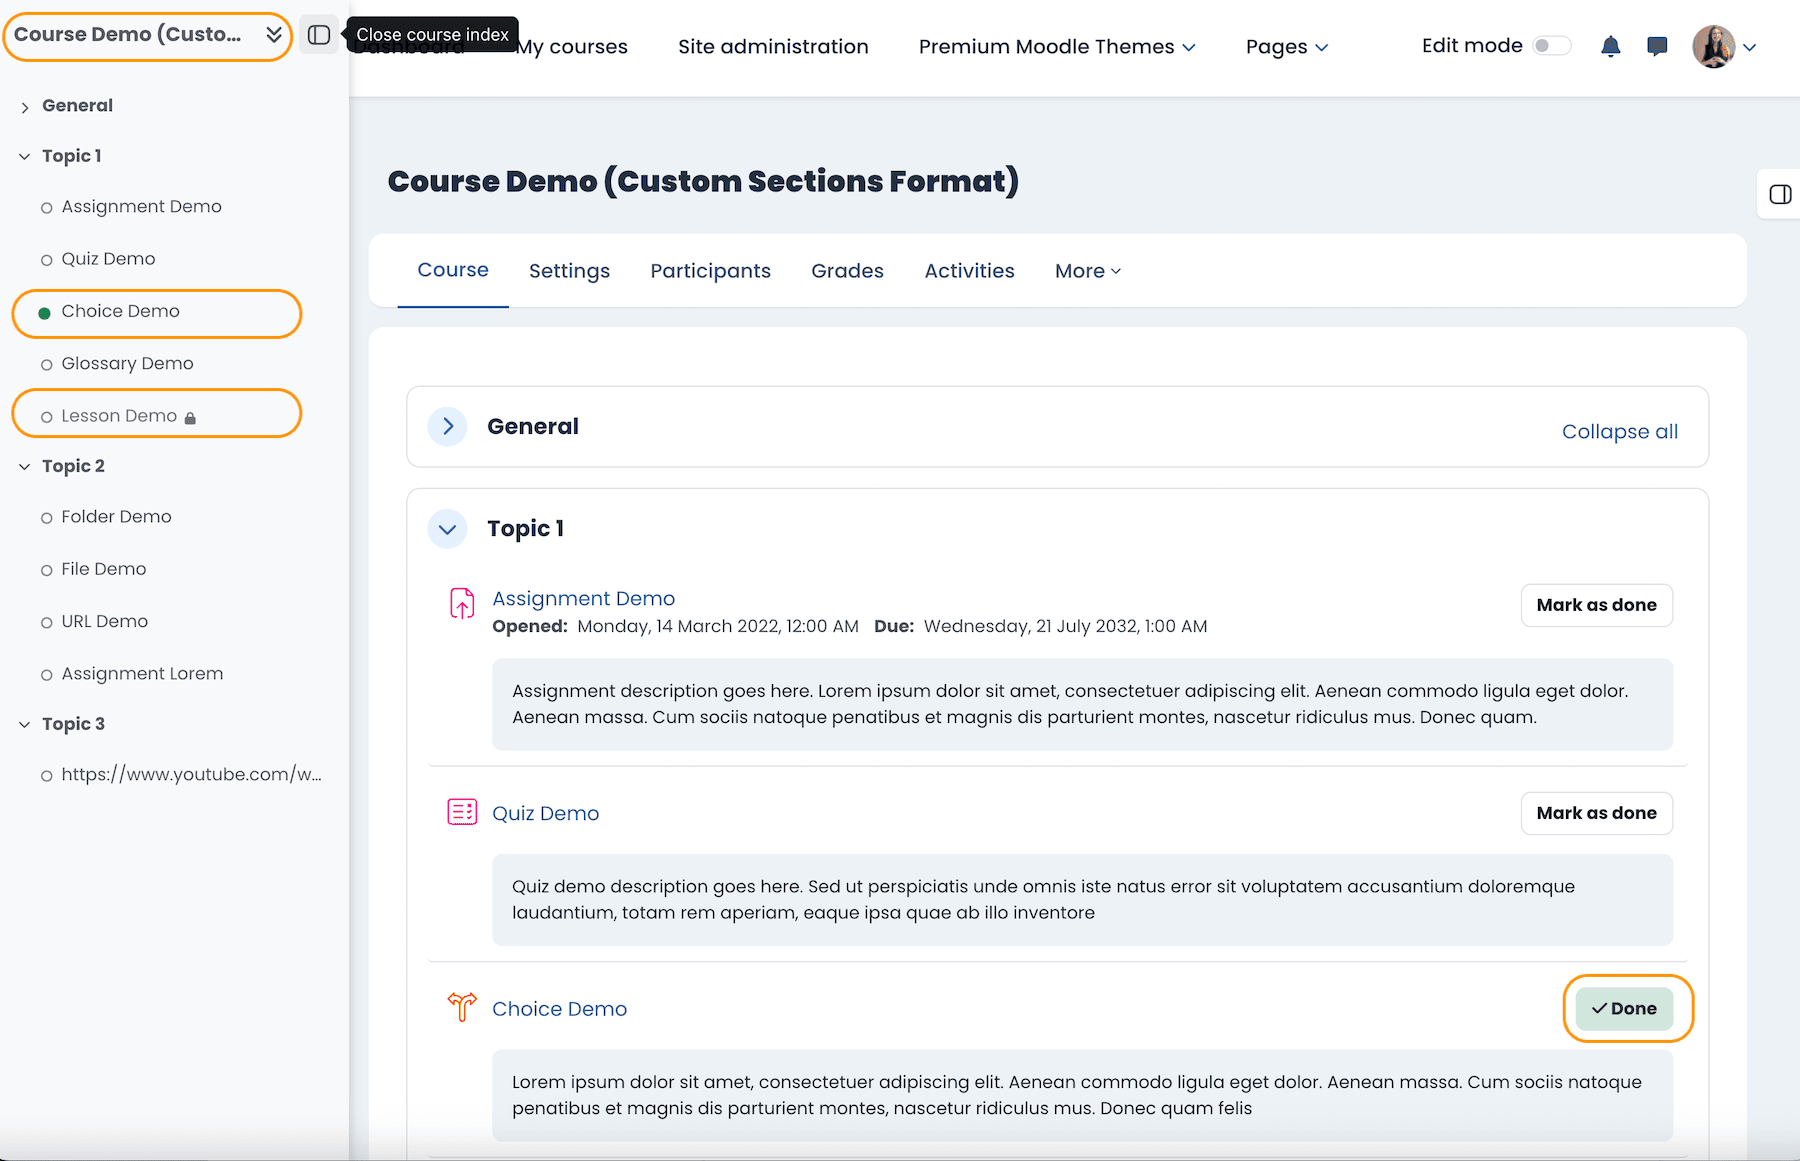Mark Assignment Demo as done
1800x1161 pixels.
(1596, 605)
